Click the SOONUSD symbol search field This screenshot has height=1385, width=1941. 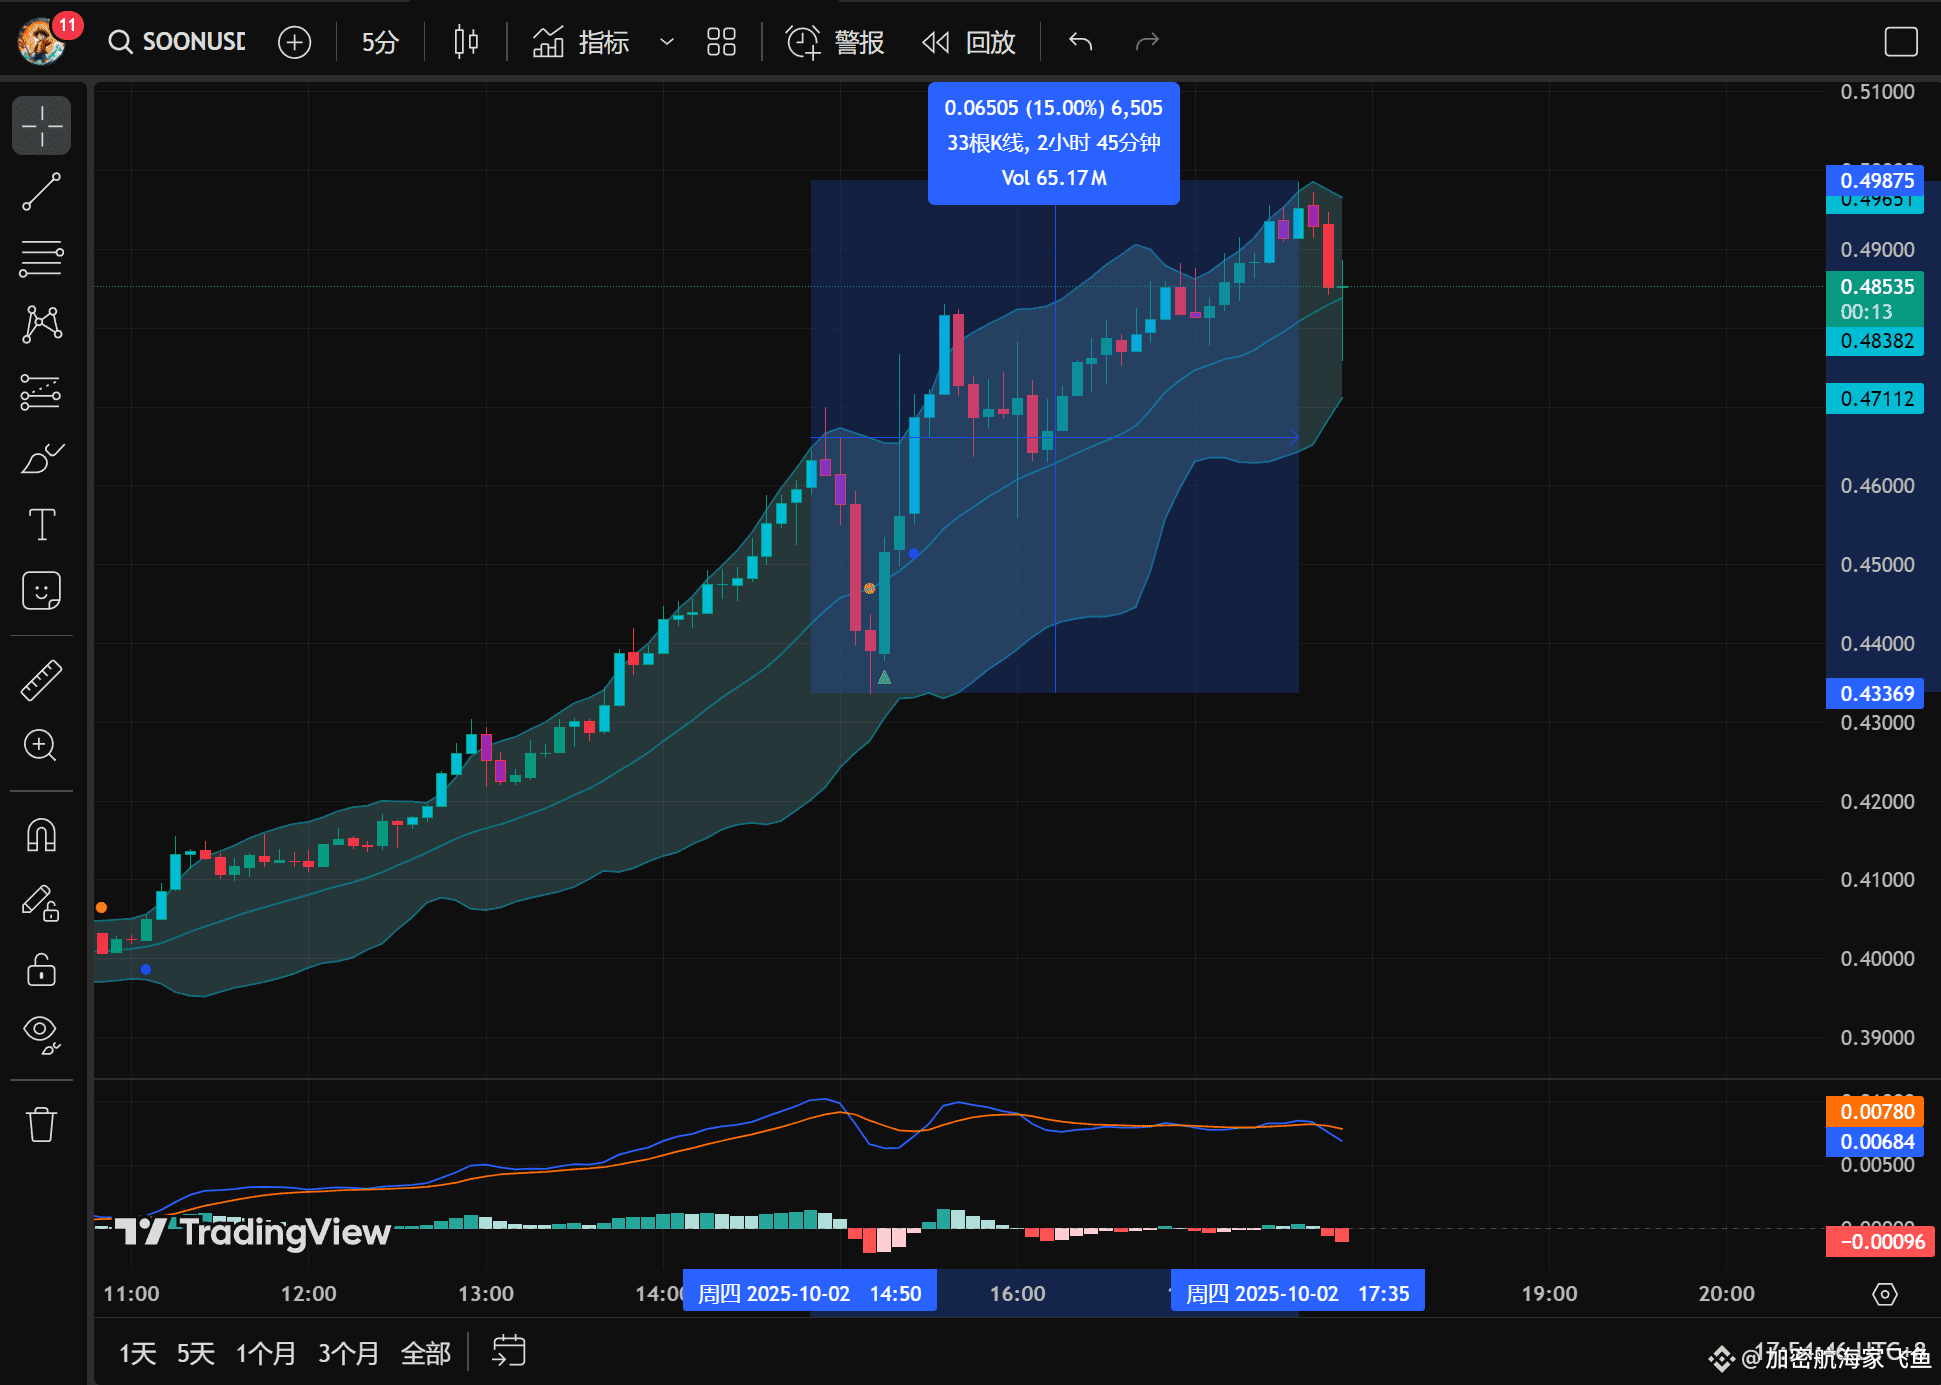[x=178, y=42]
